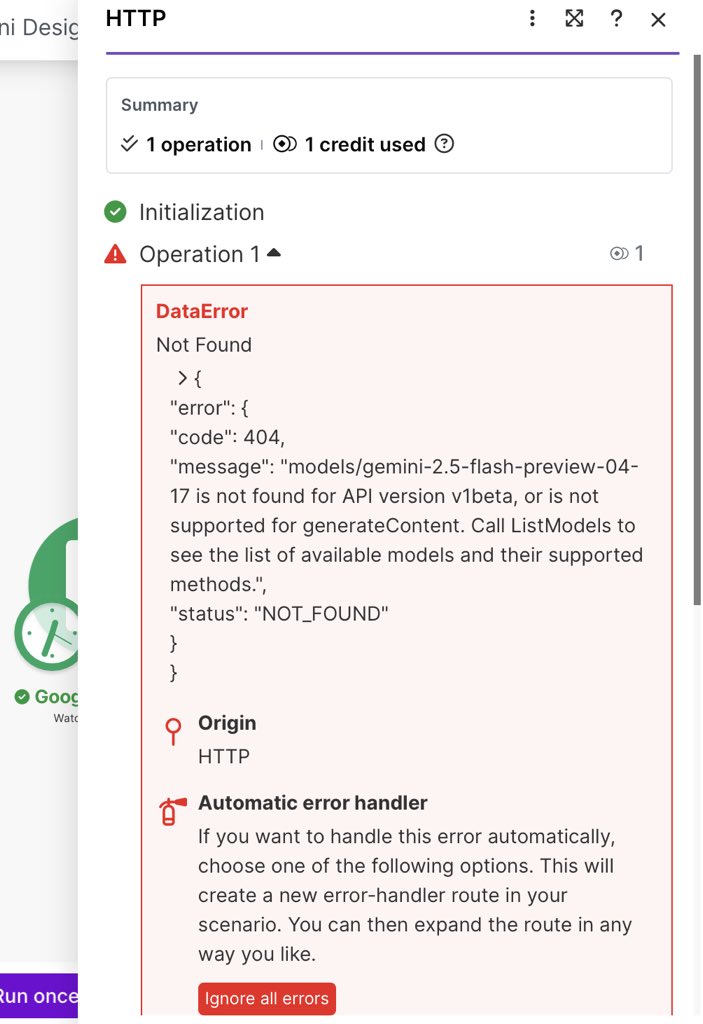
Task: Click the 1 credit used text
Action: (365, 144)
